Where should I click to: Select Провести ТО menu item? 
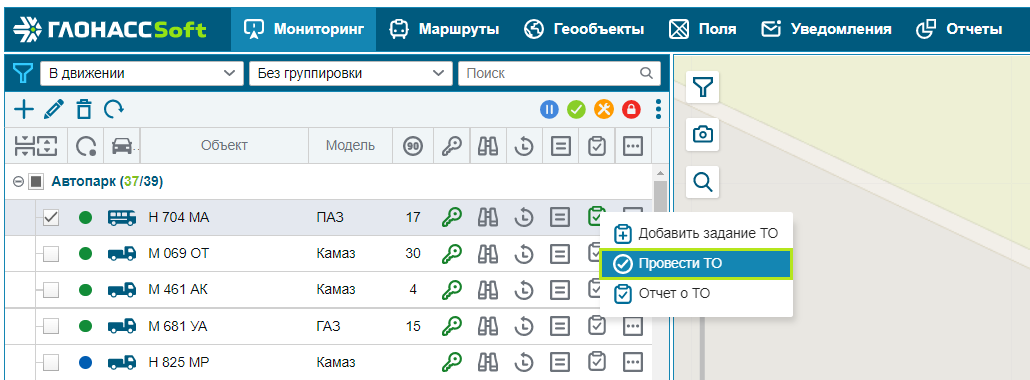(696, 264)
